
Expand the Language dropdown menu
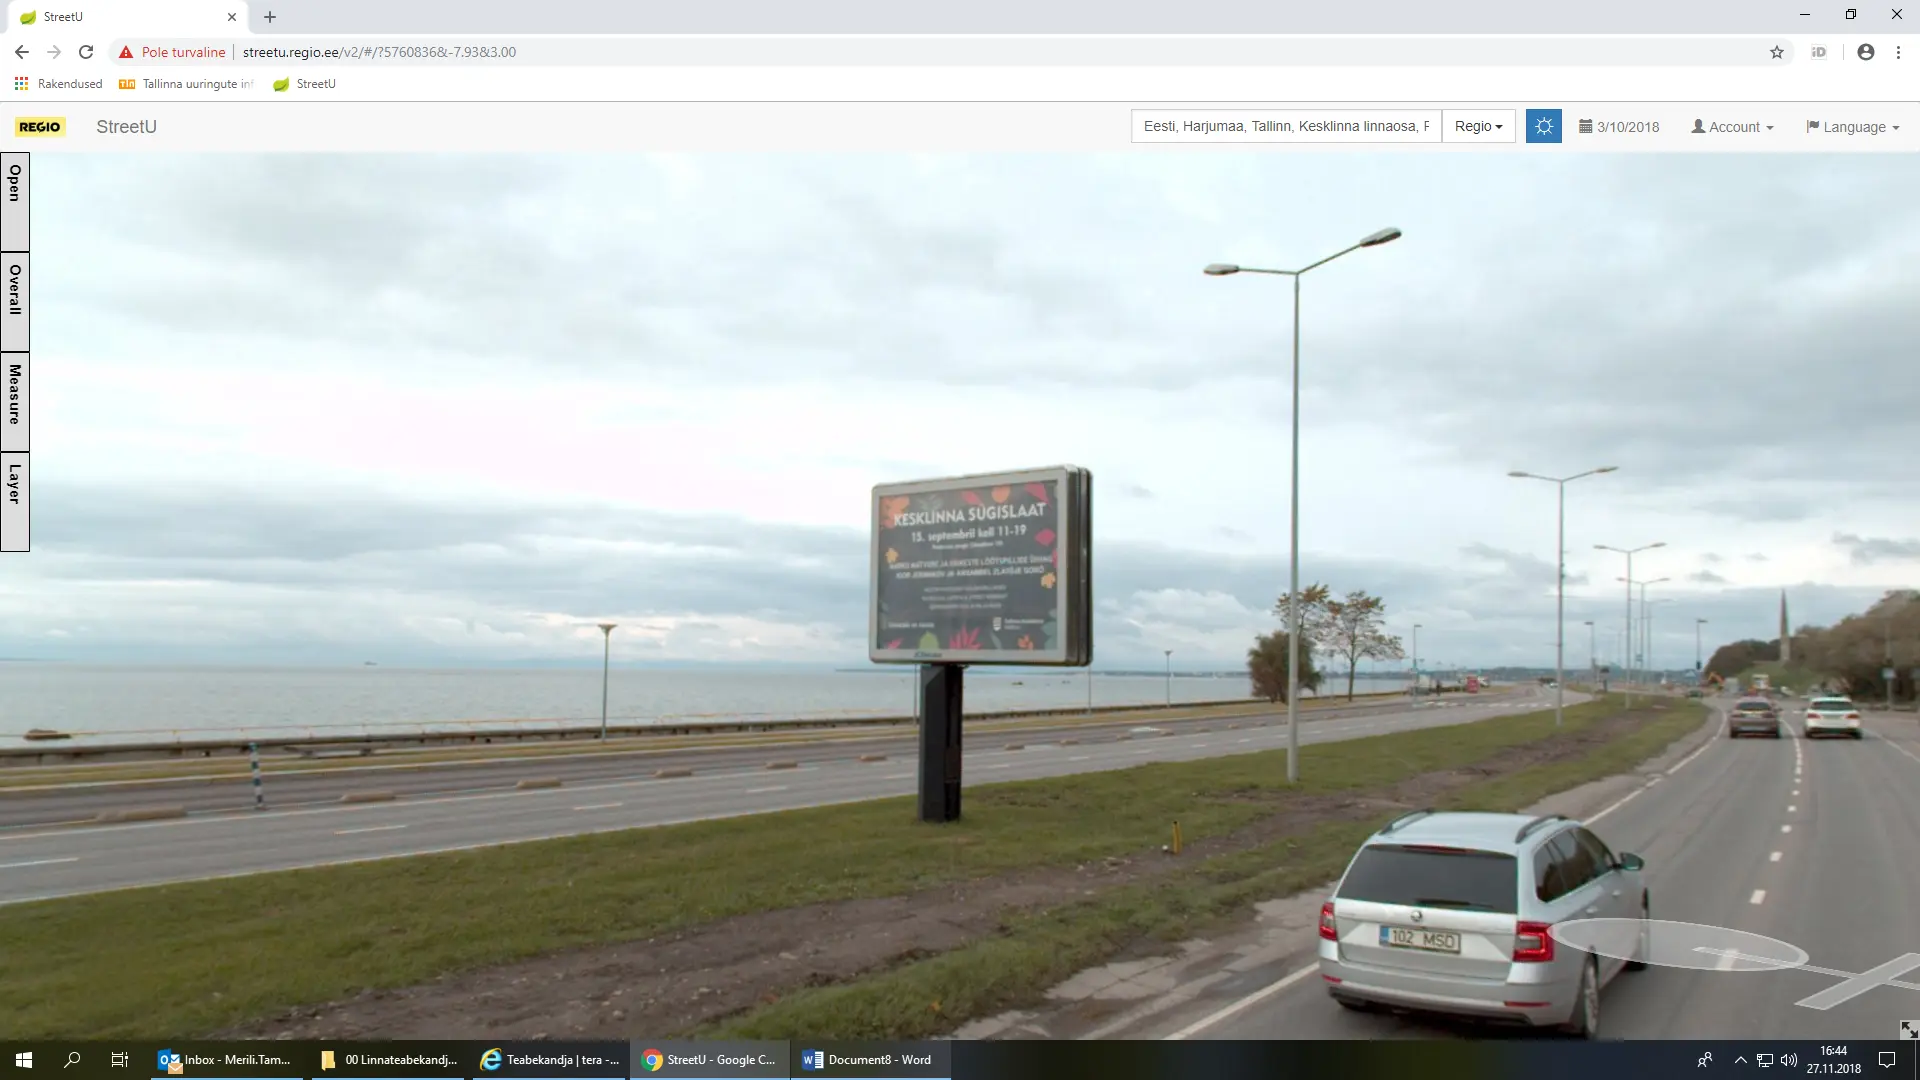tap(1852, 127)
